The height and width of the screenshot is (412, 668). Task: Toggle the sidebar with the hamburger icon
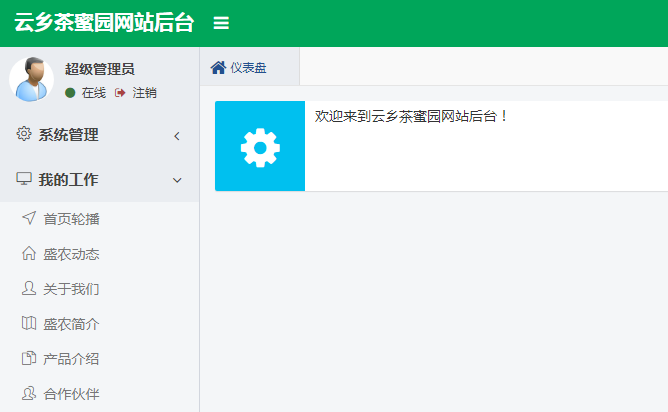tap(221, 23)
